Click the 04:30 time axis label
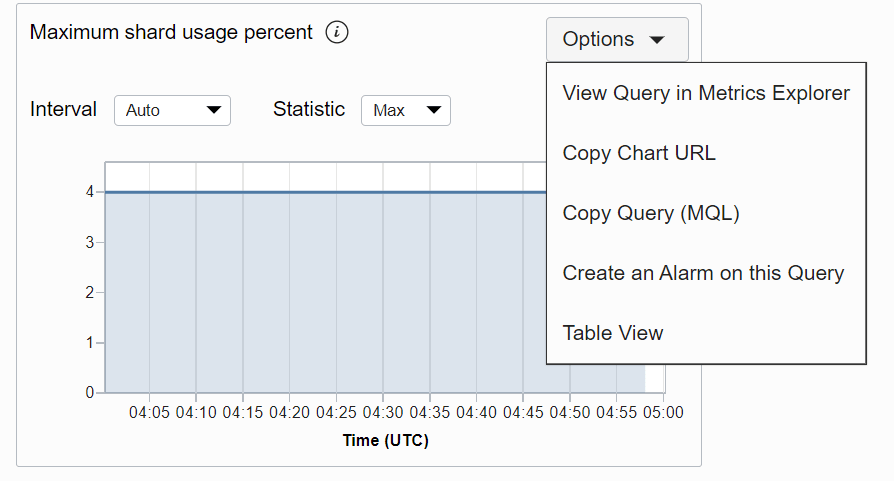The image size is (894, 481). [x=383, y=412]
